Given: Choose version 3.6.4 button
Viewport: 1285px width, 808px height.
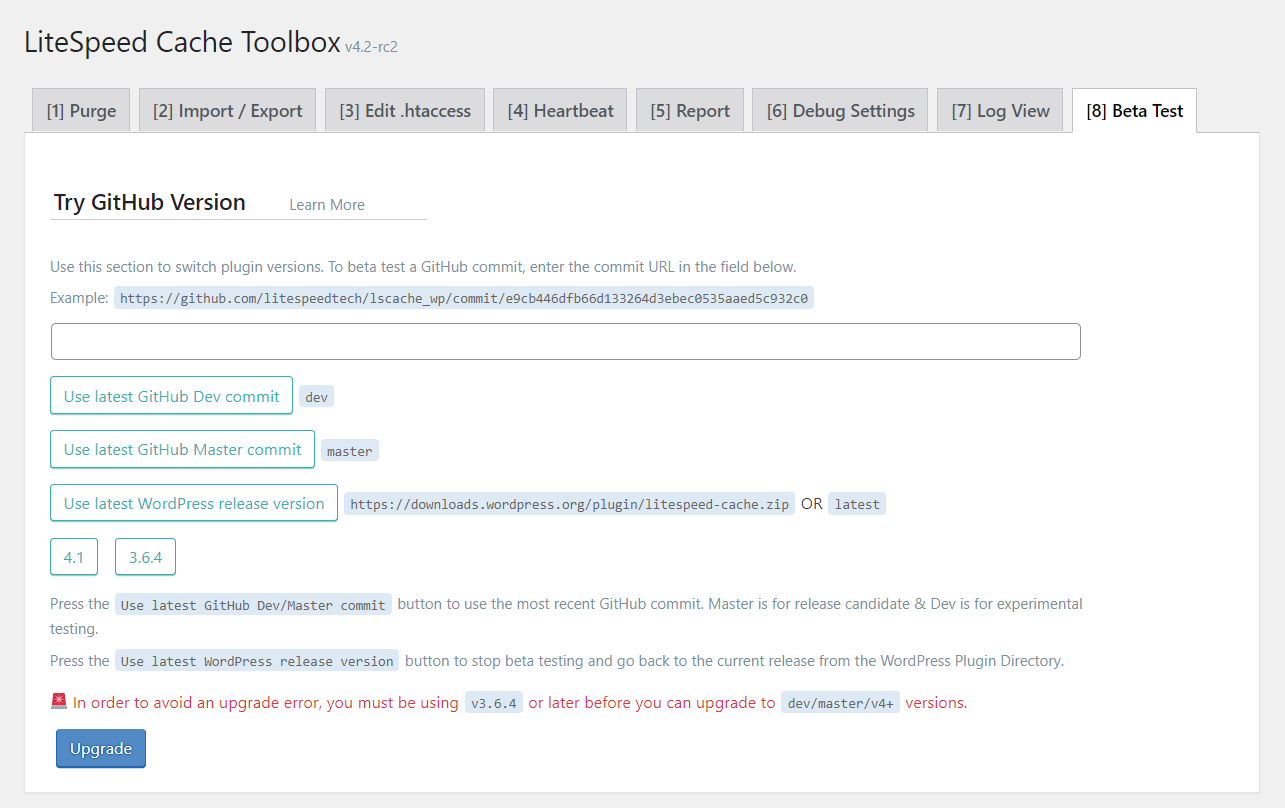Looking at the screenshot, I should tap(145, 557).
